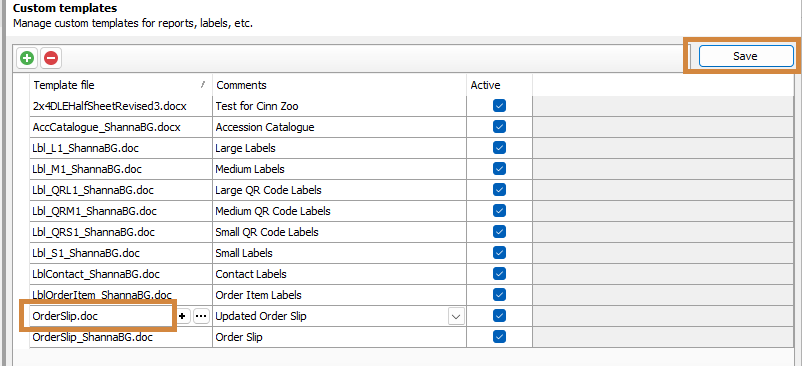
Task: Toggle Active checkbox for Large Labels row
Action: [499, 148]
